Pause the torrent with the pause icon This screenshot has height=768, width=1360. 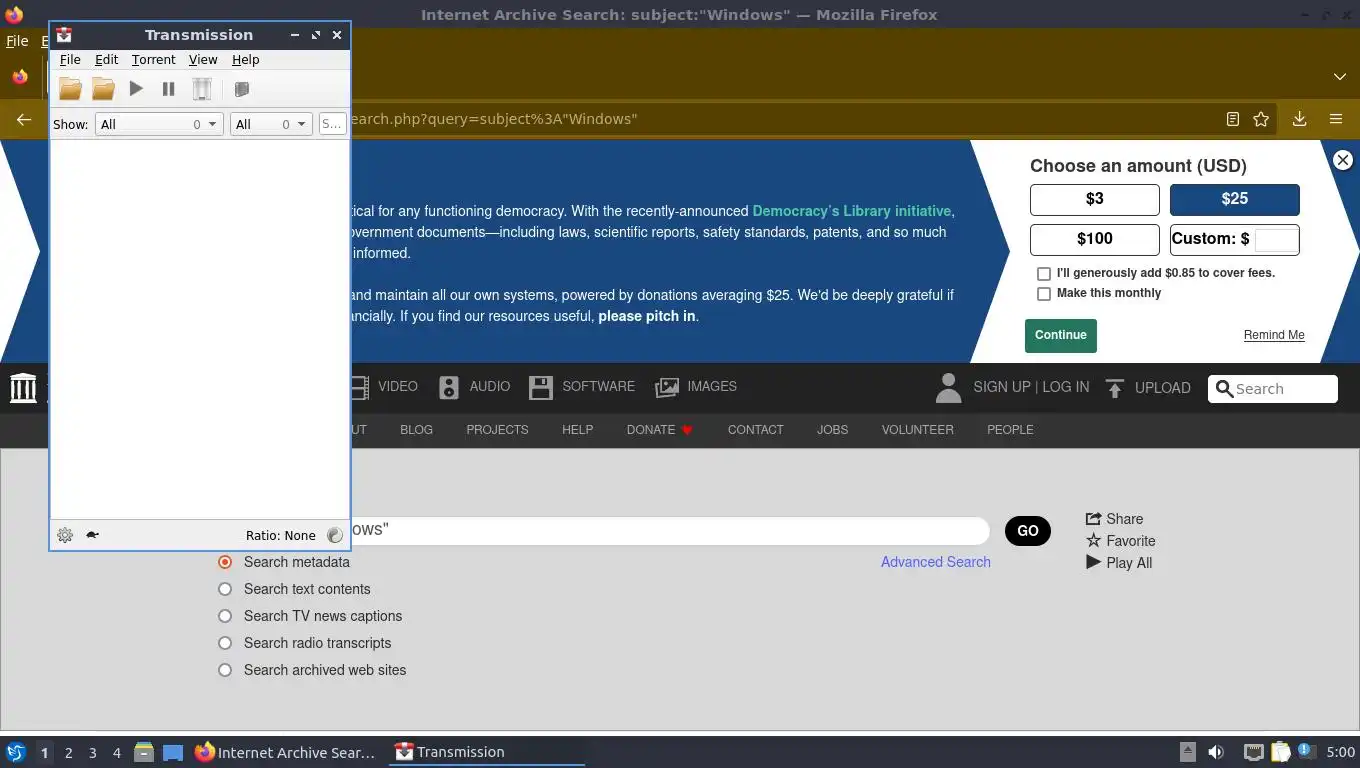point(168,89)
